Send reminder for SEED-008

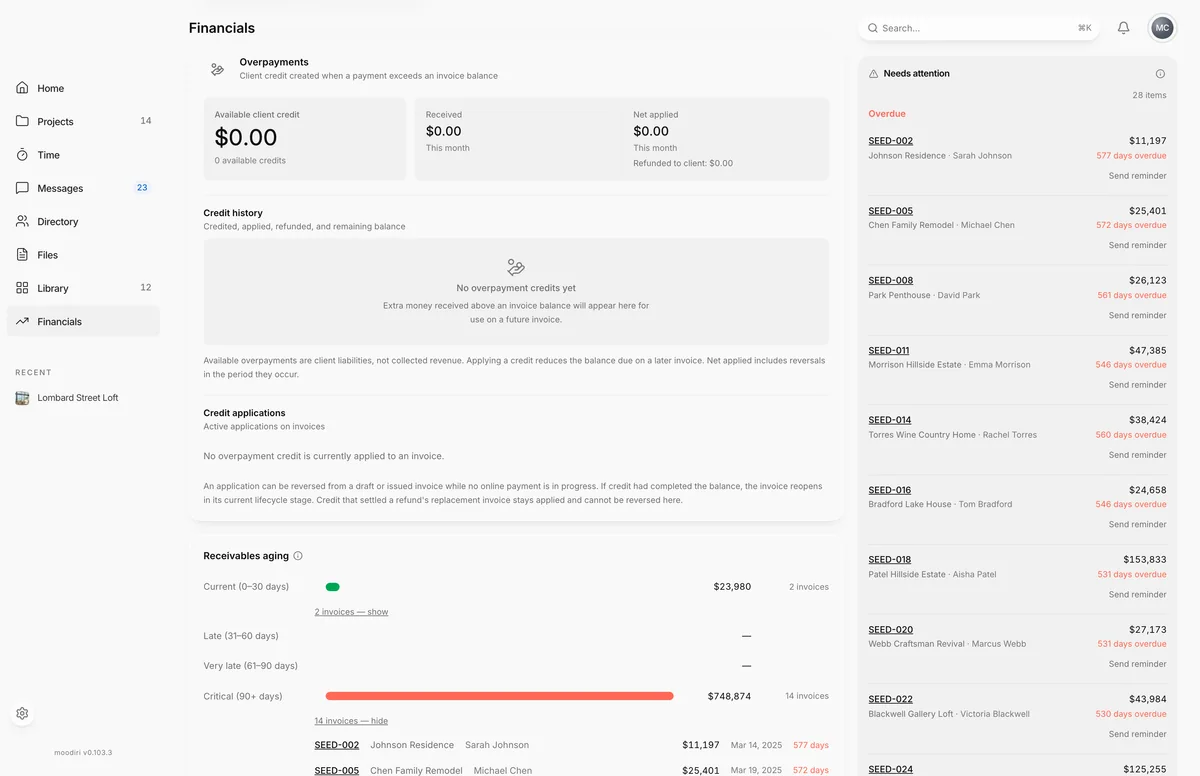coord(1137,315)
